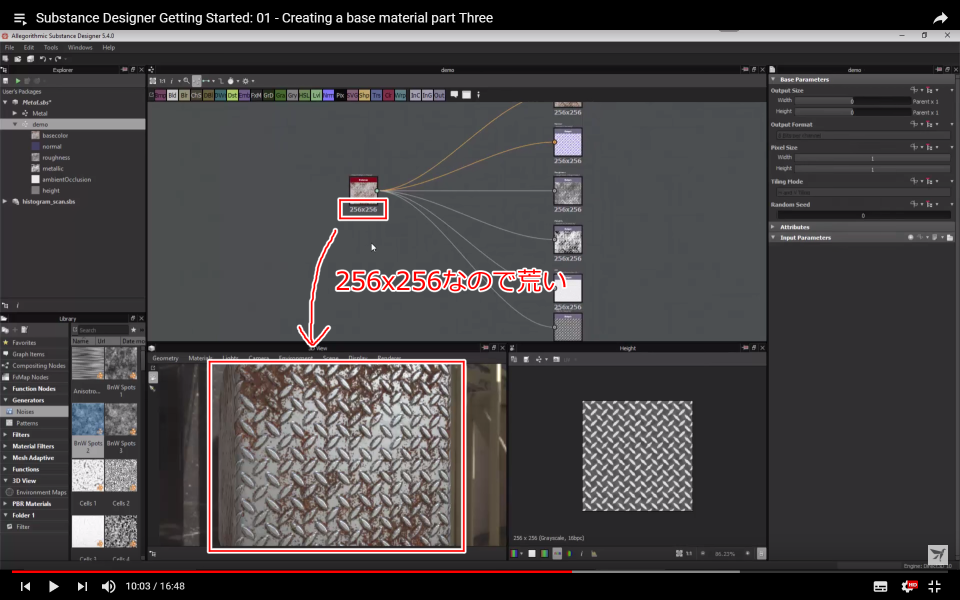Image resolution: width=960 pixels, height=600 pixels.
Task: Click the undo arrow in the main toolbar
Action: click(43, 59)
